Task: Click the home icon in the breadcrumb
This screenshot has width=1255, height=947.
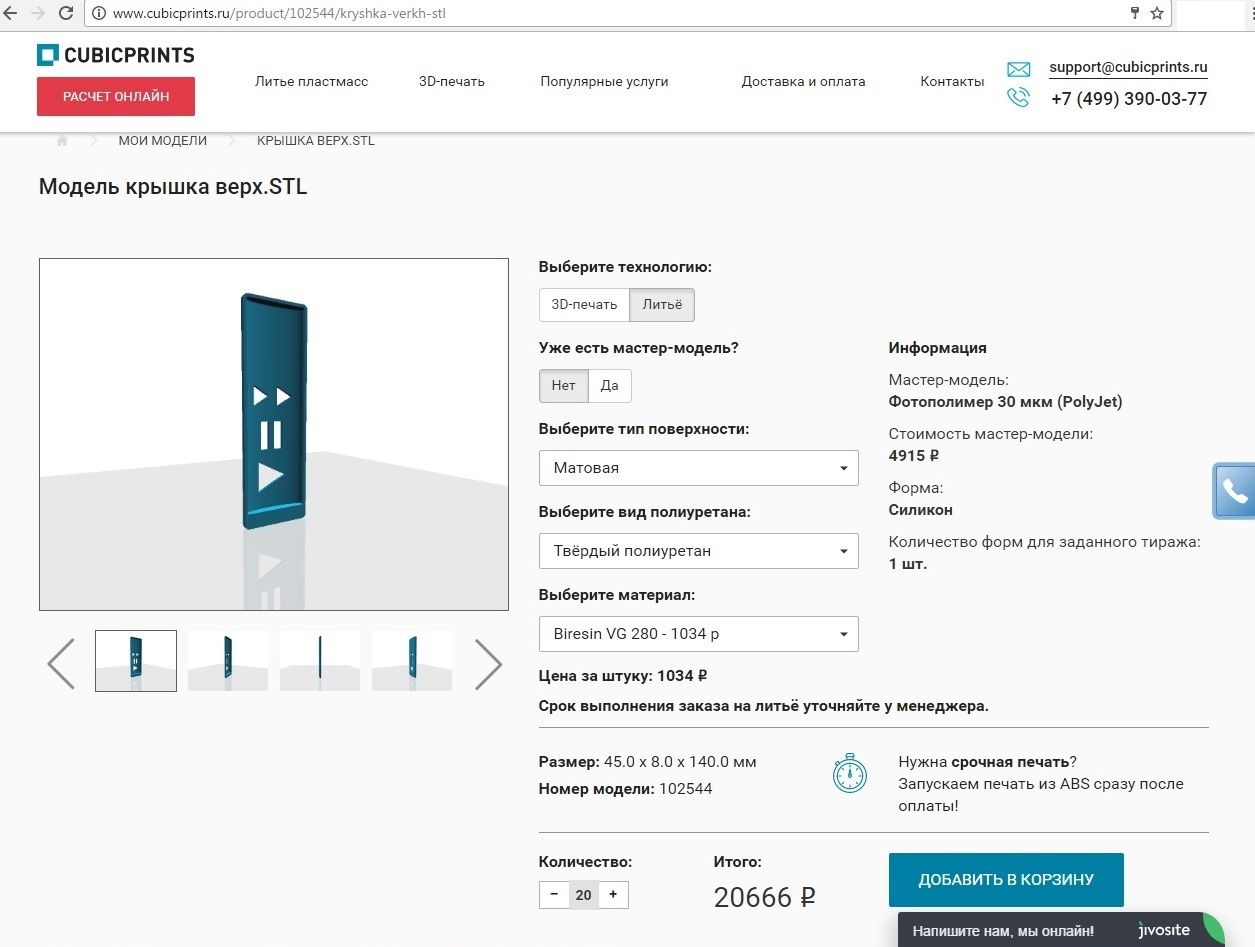Action: (61, 140)
